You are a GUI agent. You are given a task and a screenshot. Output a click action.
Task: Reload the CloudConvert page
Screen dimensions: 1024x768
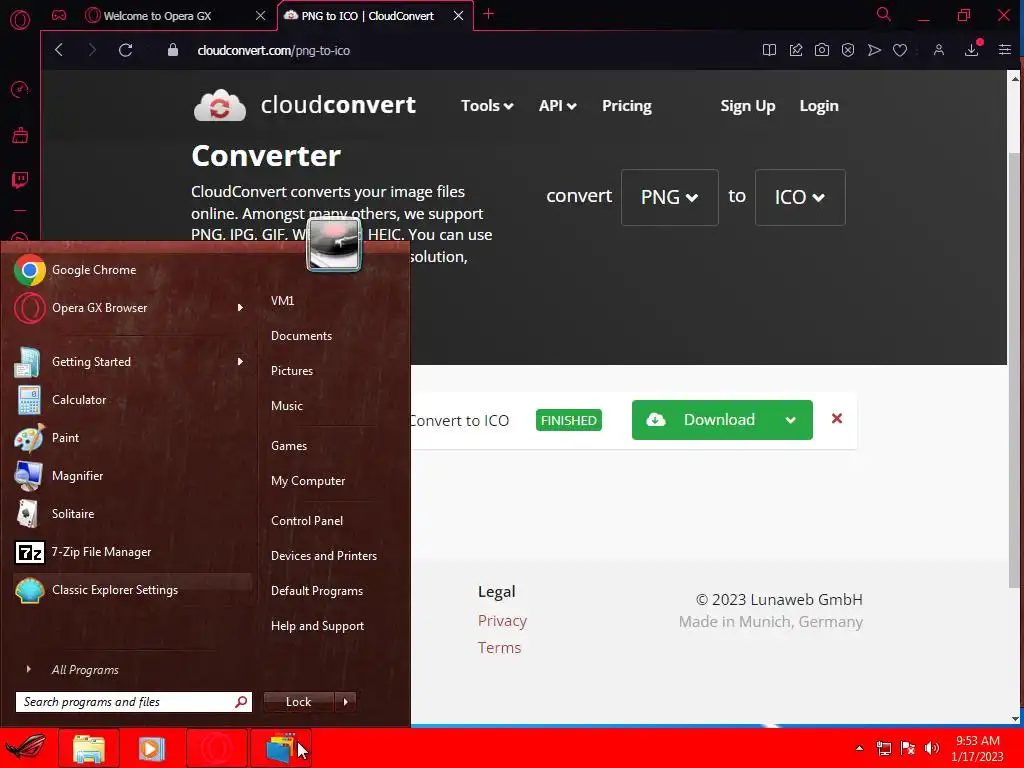(125, 50)
